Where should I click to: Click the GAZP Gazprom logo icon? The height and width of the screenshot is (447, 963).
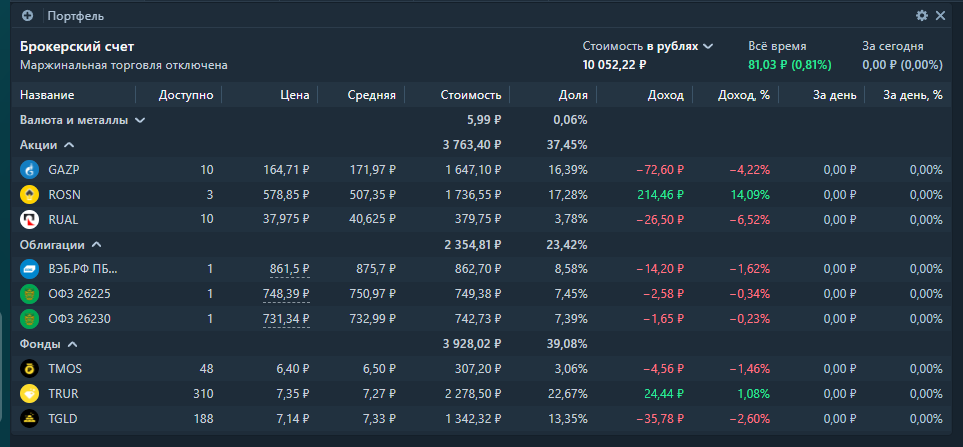(29, 169)
